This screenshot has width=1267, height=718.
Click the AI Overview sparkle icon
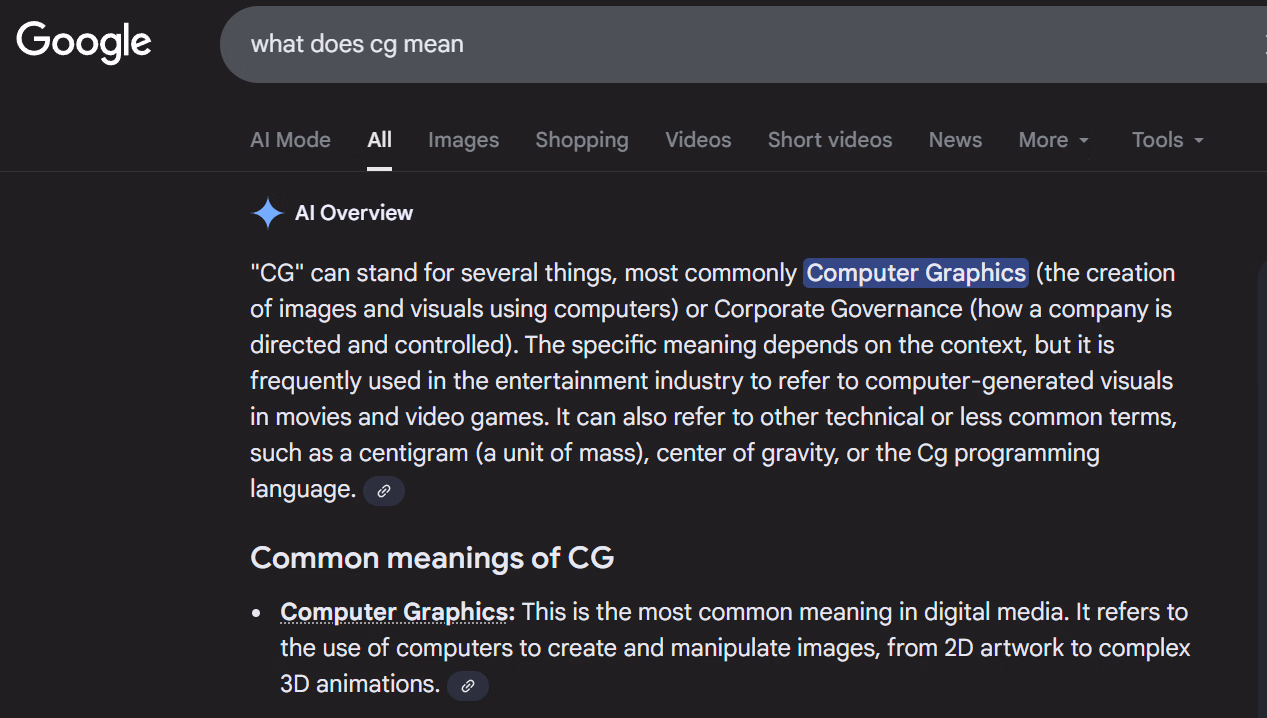point(267,213)
